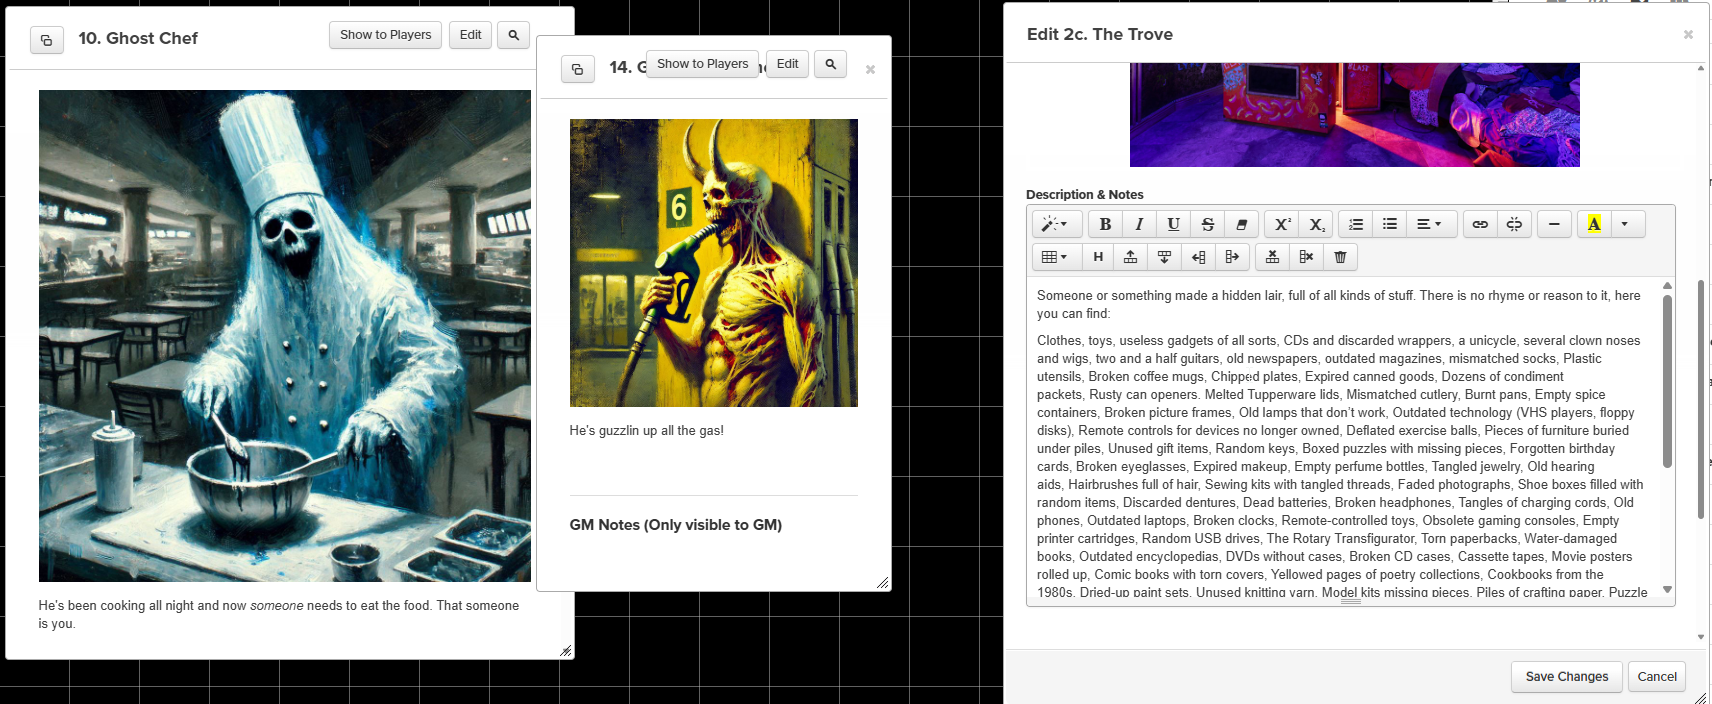Apply strikethrough to selected text
Screen dimensions: 1712x704
point(1207,224)
